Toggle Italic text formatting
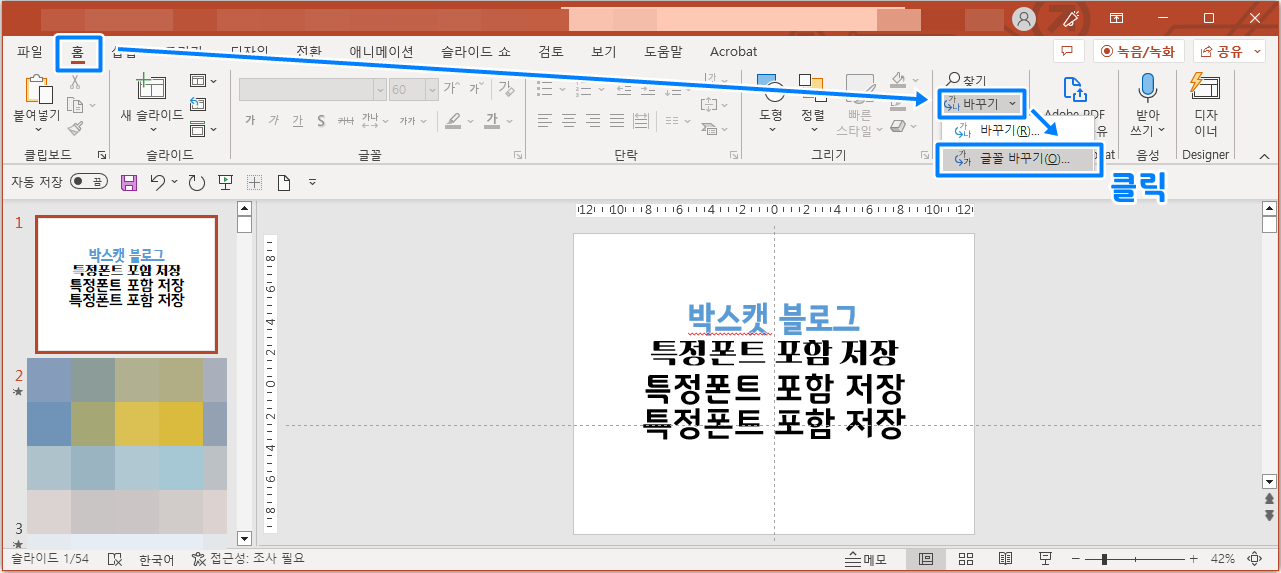1281x573 pixels. 273,121
